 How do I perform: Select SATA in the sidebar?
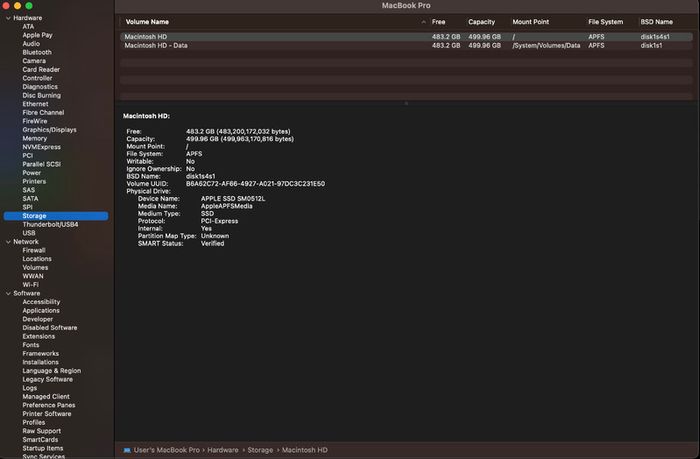pyautogui.click(x=30, y=199)
